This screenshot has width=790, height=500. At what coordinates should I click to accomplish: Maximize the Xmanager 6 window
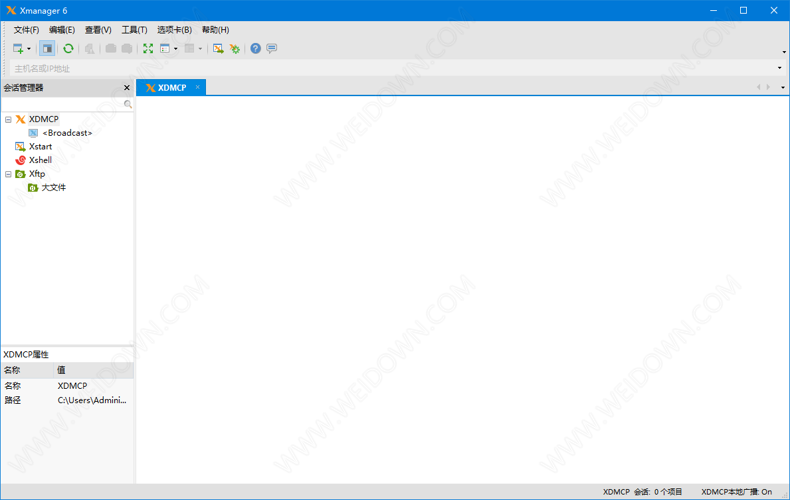click(743, 10)
